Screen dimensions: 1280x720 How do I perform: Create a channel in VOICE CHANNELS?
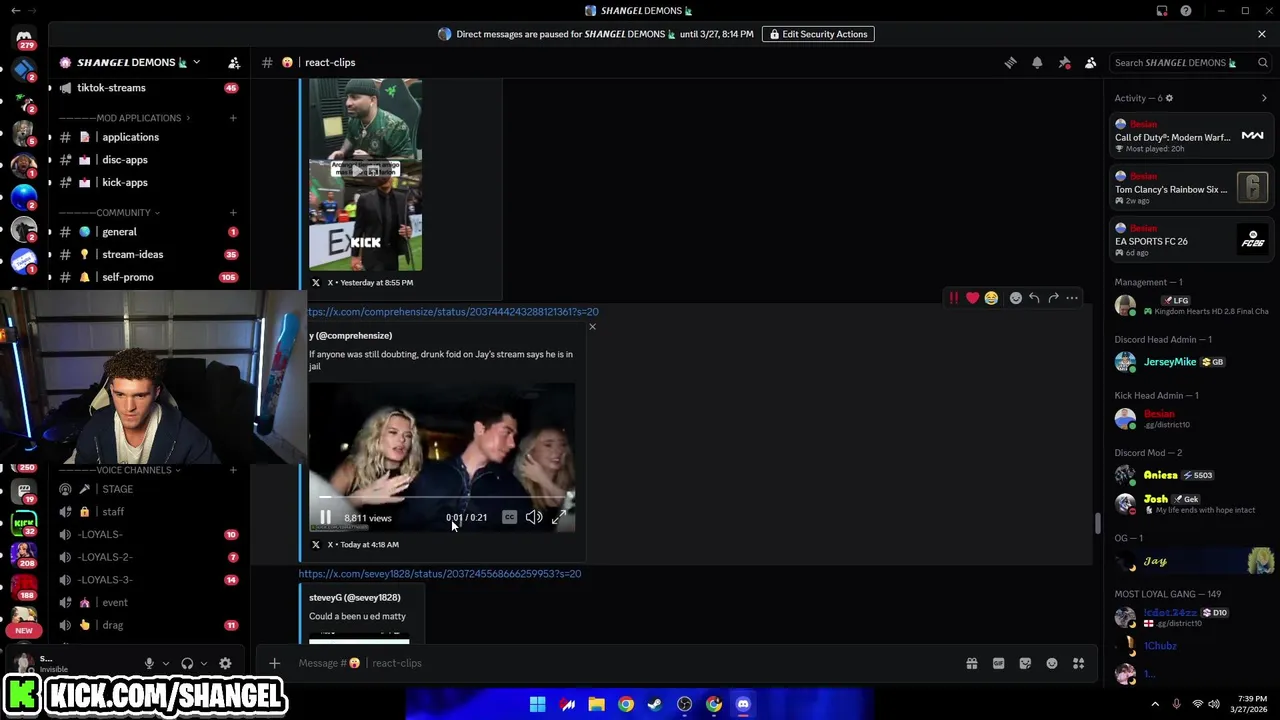coord(233,470)
